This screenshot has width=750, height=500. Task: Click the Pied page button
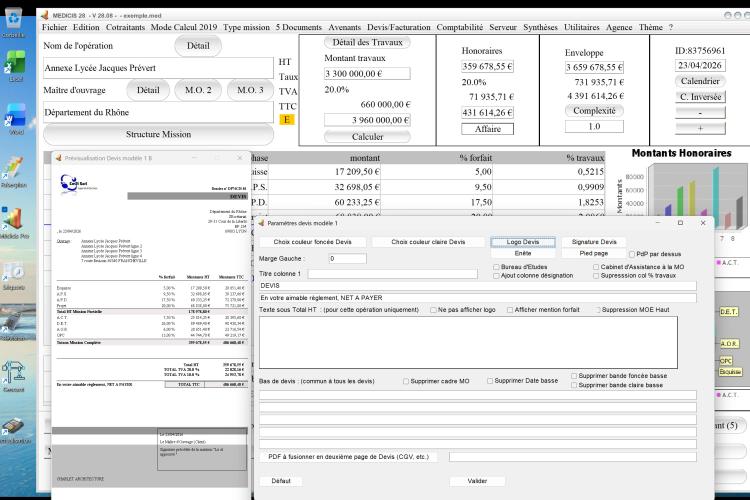click(594, 253)
